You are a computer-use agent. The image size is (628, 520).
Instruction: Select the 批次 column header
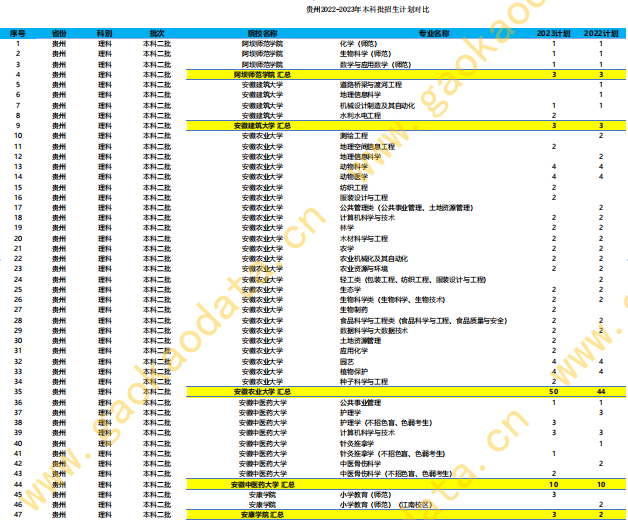(x=156, y=34)
